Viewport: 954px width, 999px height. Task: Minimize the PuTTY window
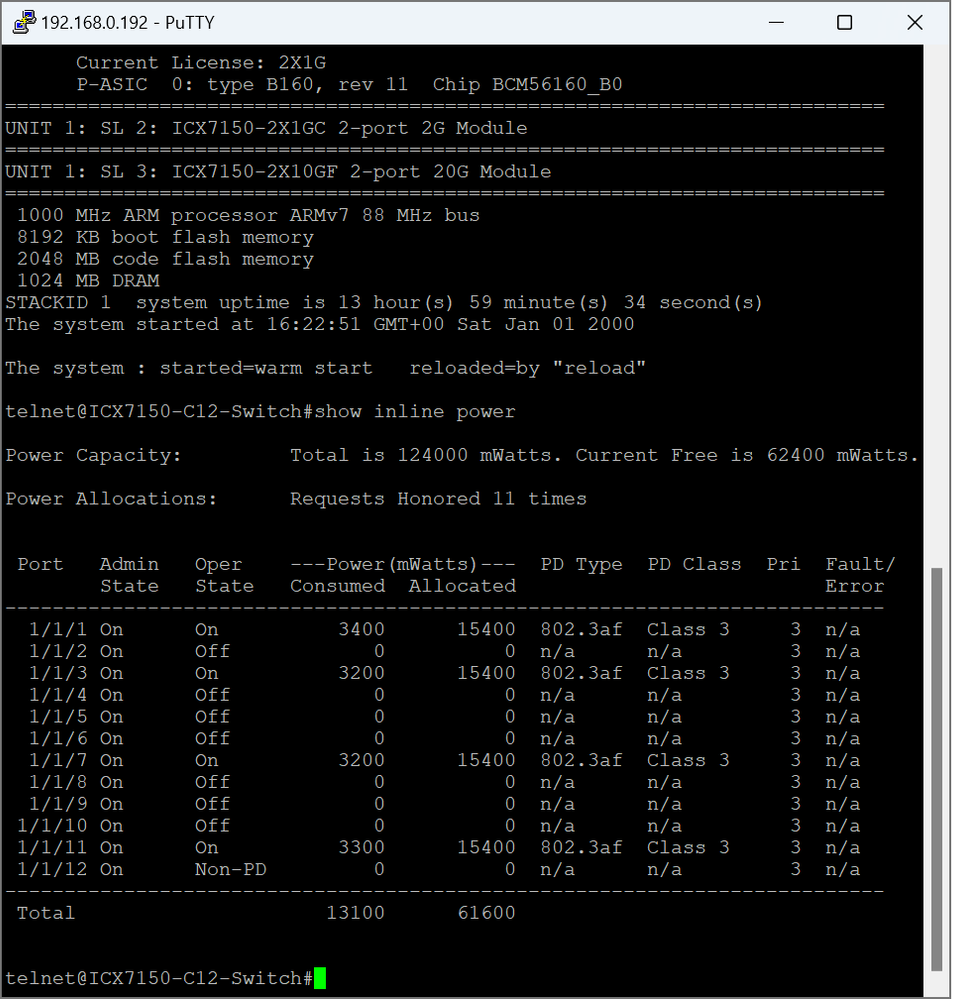tap(776, 22)
